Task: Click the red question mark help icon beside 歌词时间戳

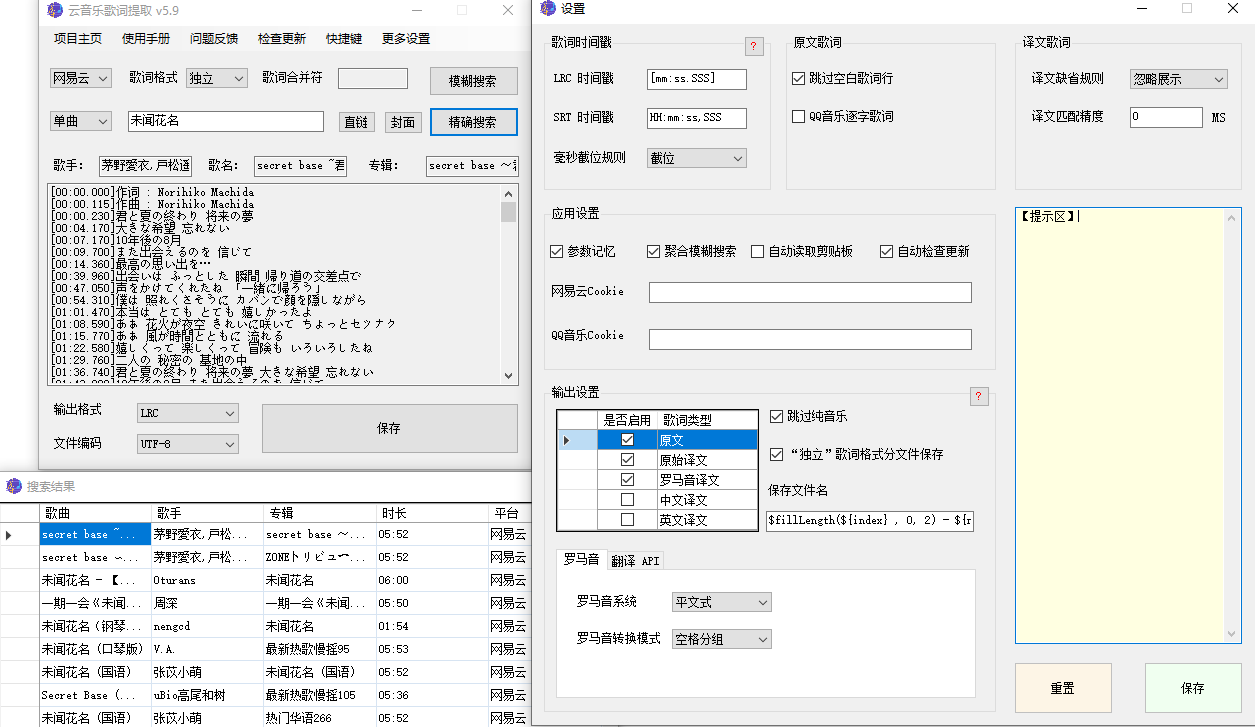Action: (754, 46)
